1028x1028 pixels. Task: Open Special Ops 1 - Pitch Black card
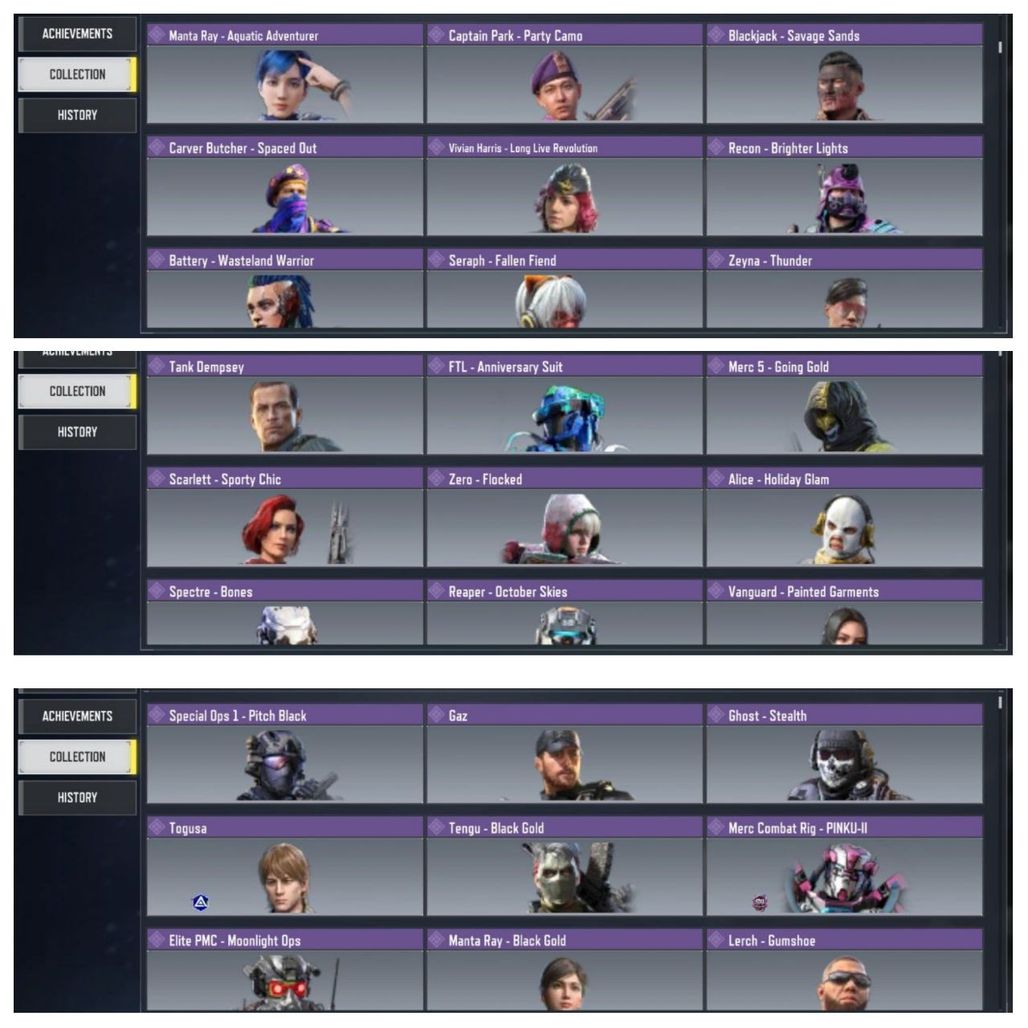pos(285,753)
